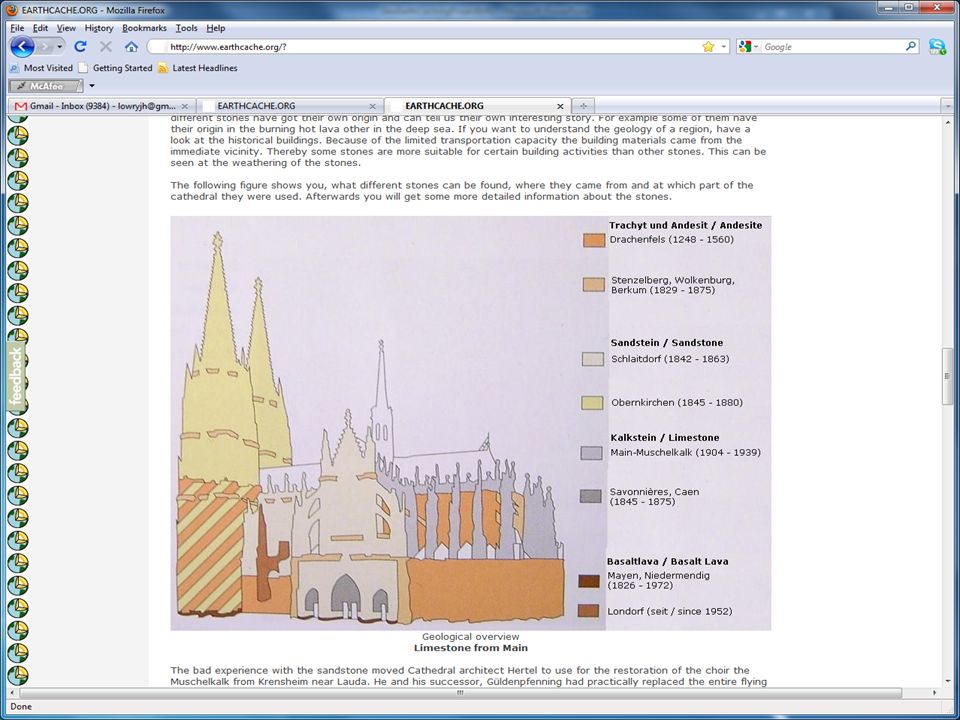Close the Gmail Inbox tab
This screenshot has width=960, height=720.
click(x=185, y=107)
